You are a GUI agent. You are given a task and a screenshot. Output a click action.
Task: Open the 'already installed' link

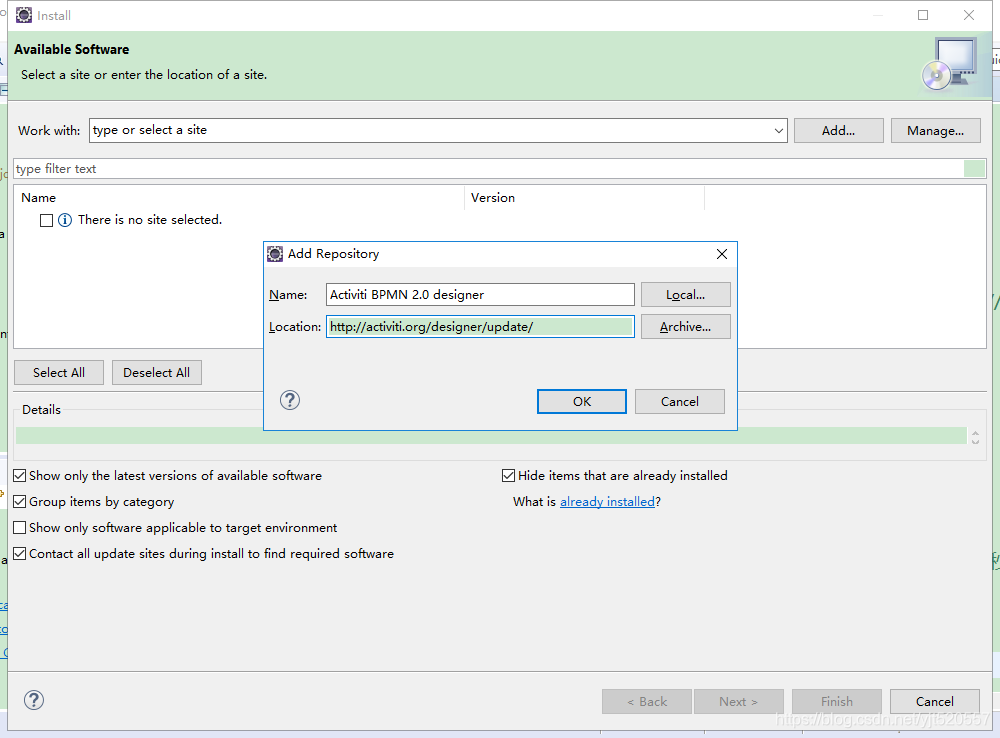pyautogui.click(x=607, y=502)
